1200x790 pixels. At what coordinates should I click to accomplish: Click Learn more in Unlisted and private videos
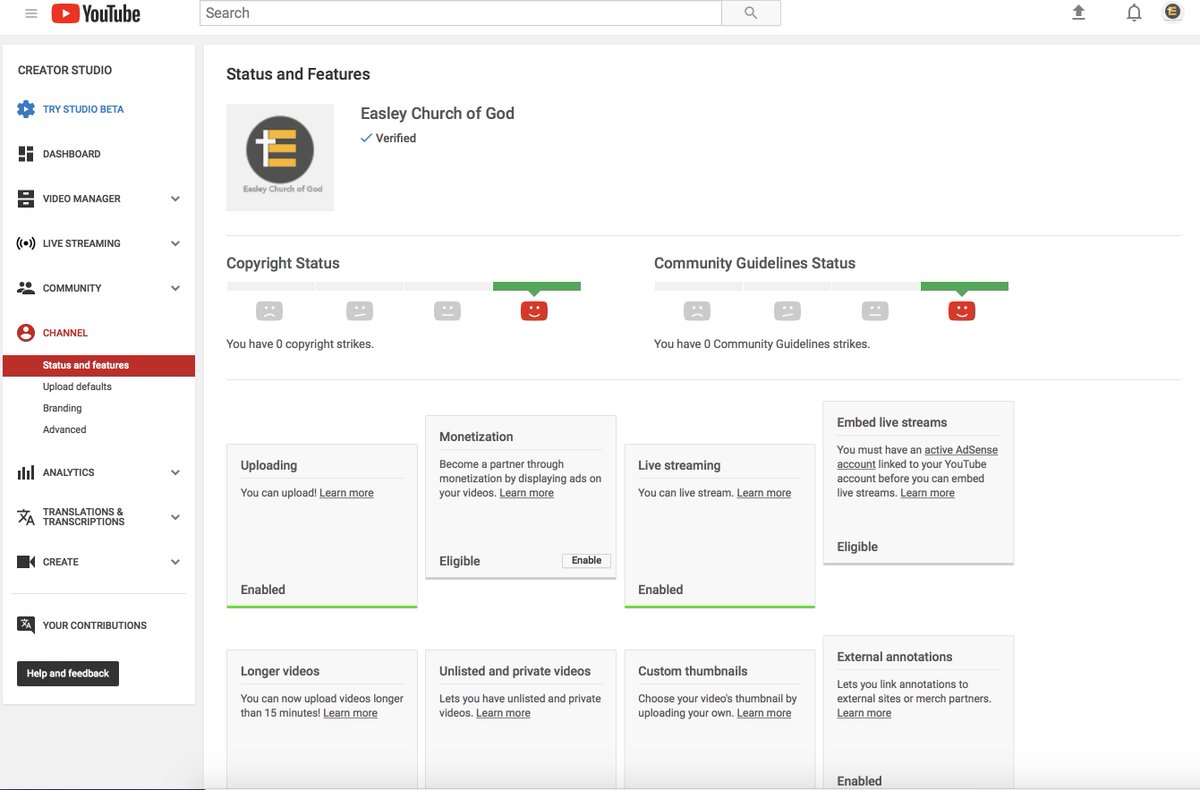503,713
